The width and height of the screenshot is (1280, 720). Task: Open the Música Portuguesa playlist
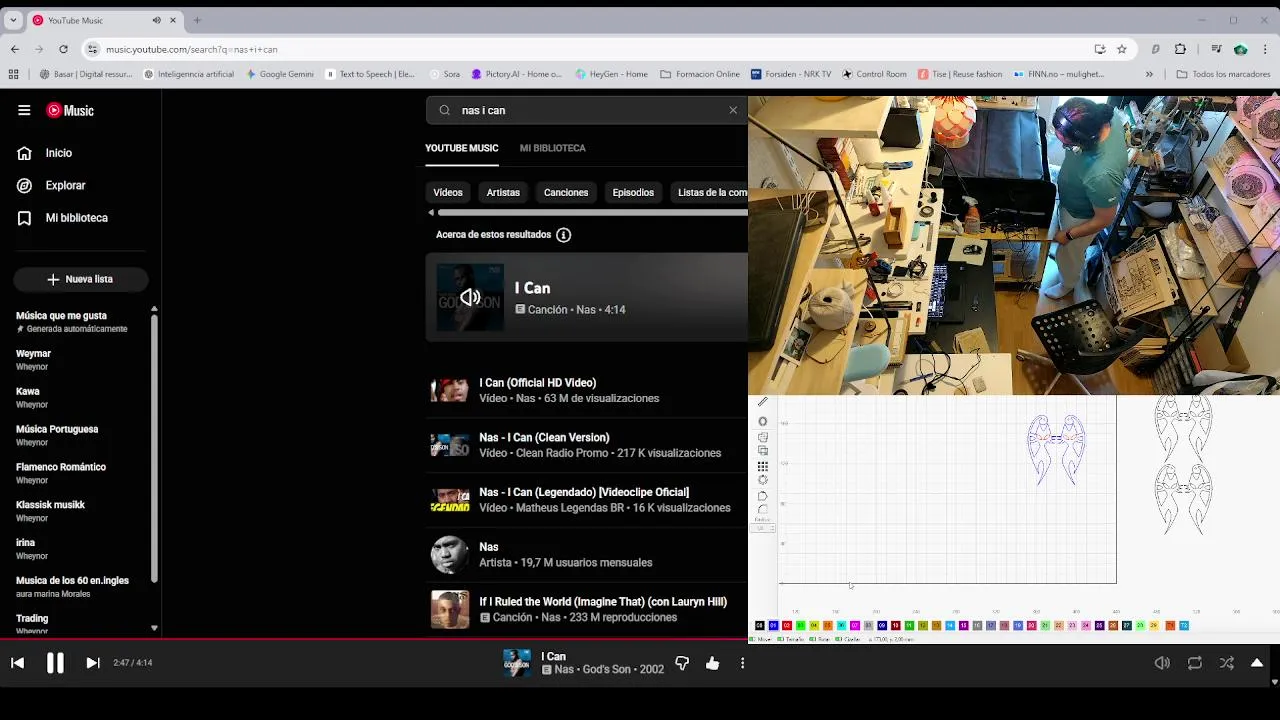(57, 435)
